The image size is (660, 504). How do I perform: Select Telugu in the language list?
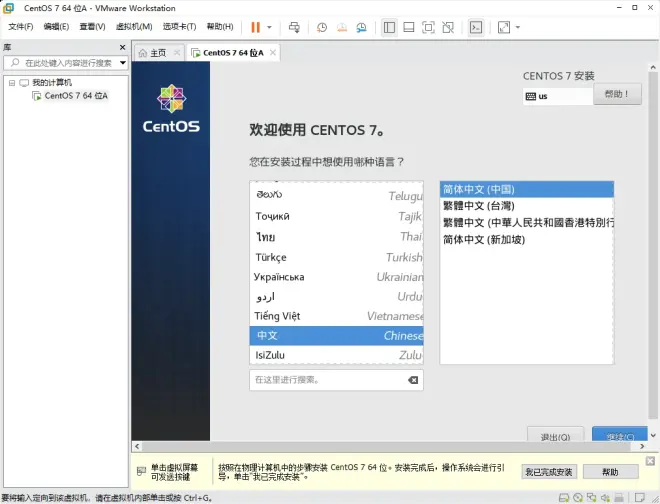(336, 195)
